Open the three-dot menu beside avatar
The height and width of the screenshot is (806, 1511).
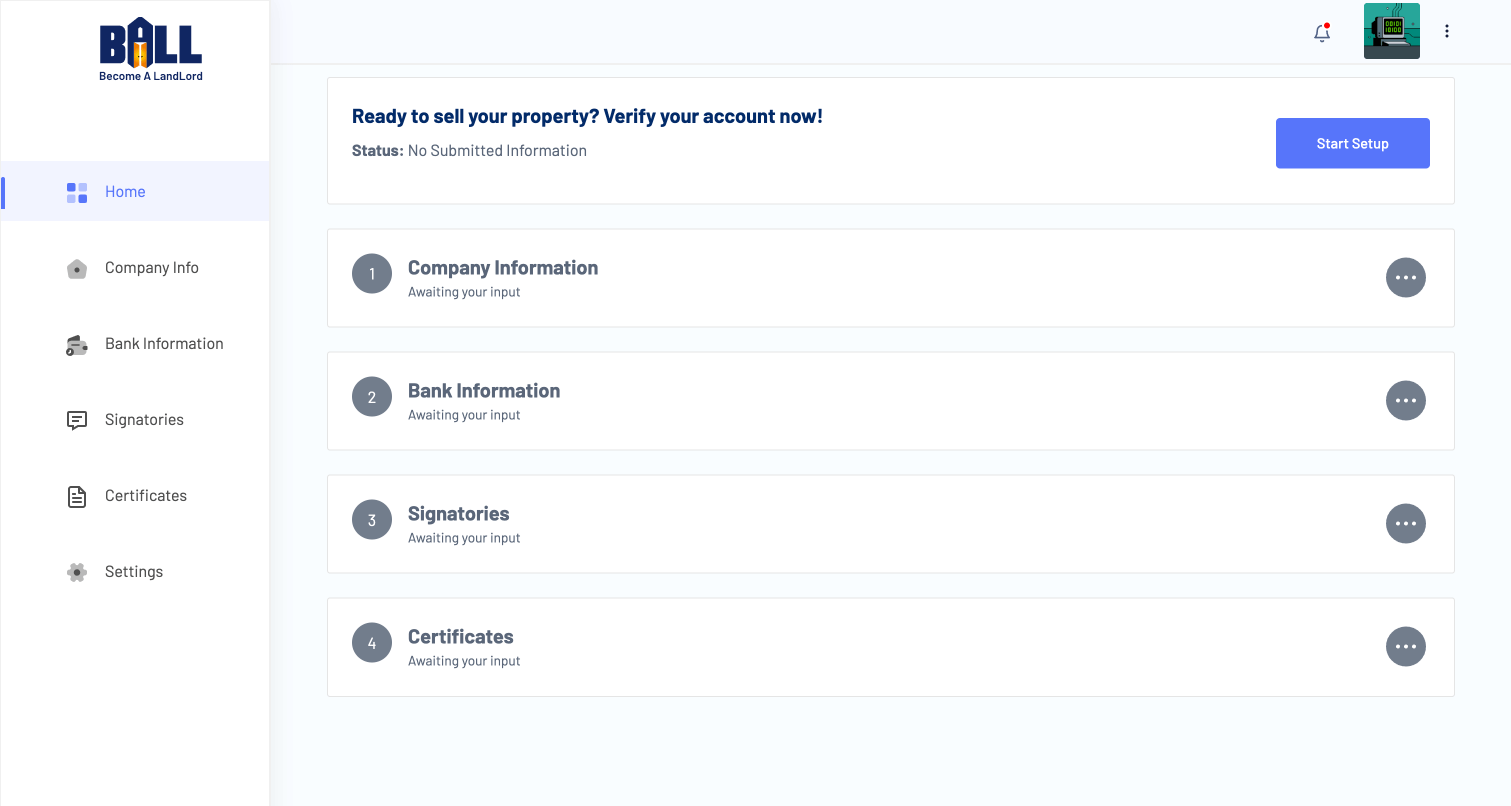pyautogui.click(x=1446, y=31)
